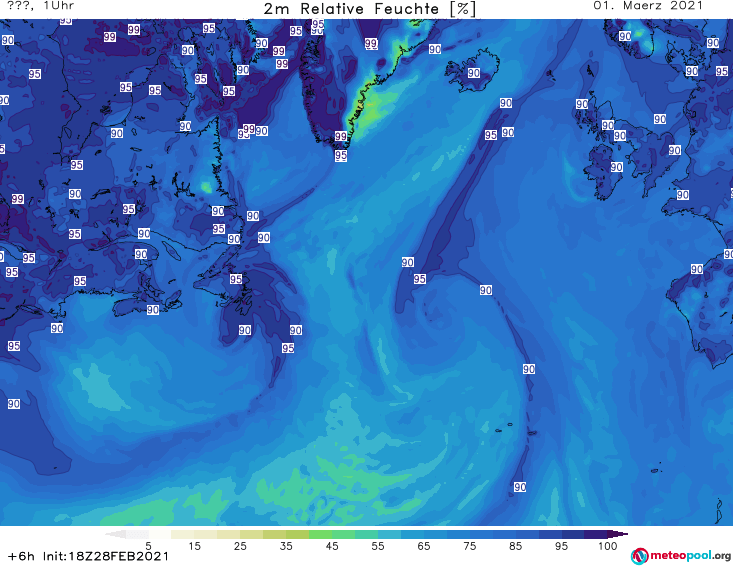733x566 pixels.
Task: Click the colorbar value 75
Action: [469, 546]
